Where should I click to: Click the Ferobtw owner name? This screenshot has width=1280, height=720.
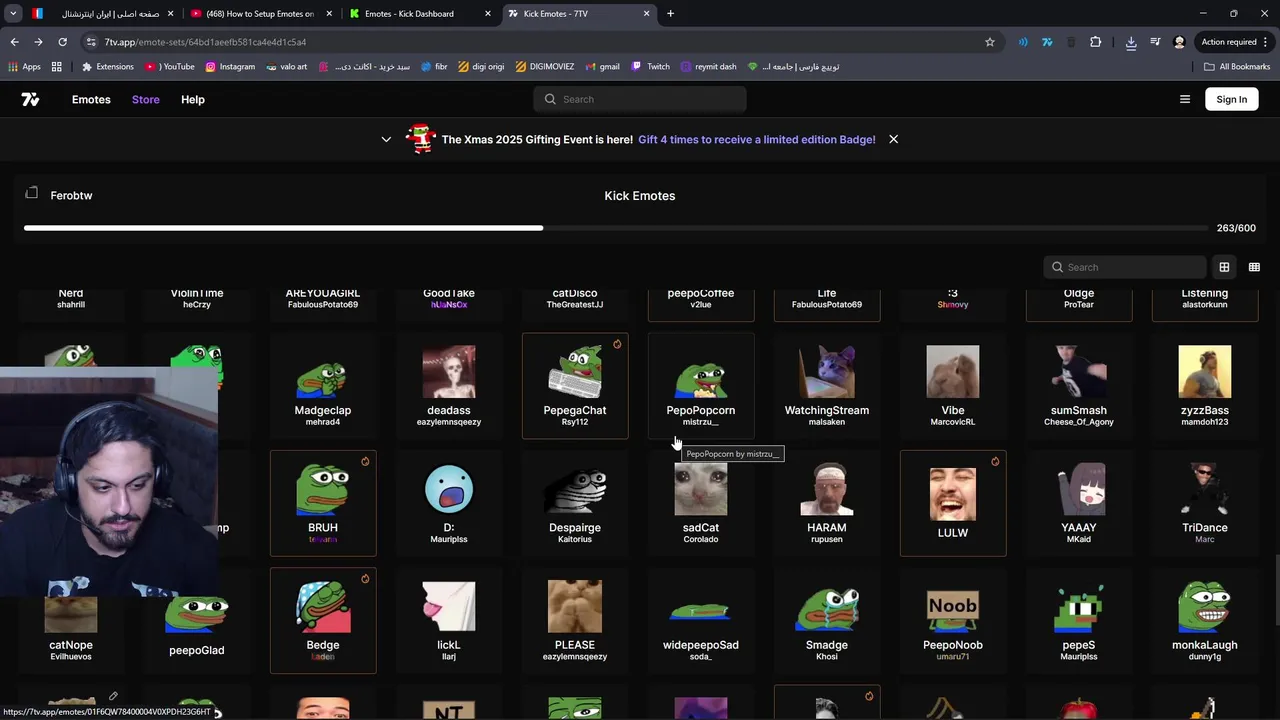pos(71,195)
